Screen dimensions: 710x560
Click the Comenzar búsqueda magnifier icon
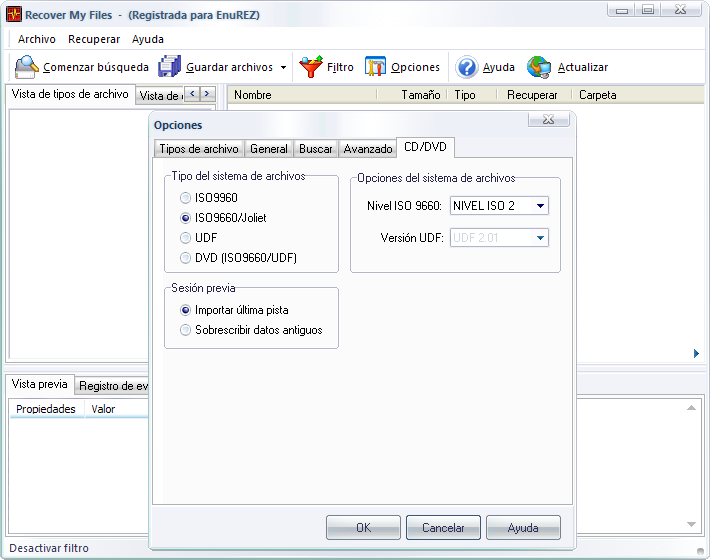click(x=27, y=67)
